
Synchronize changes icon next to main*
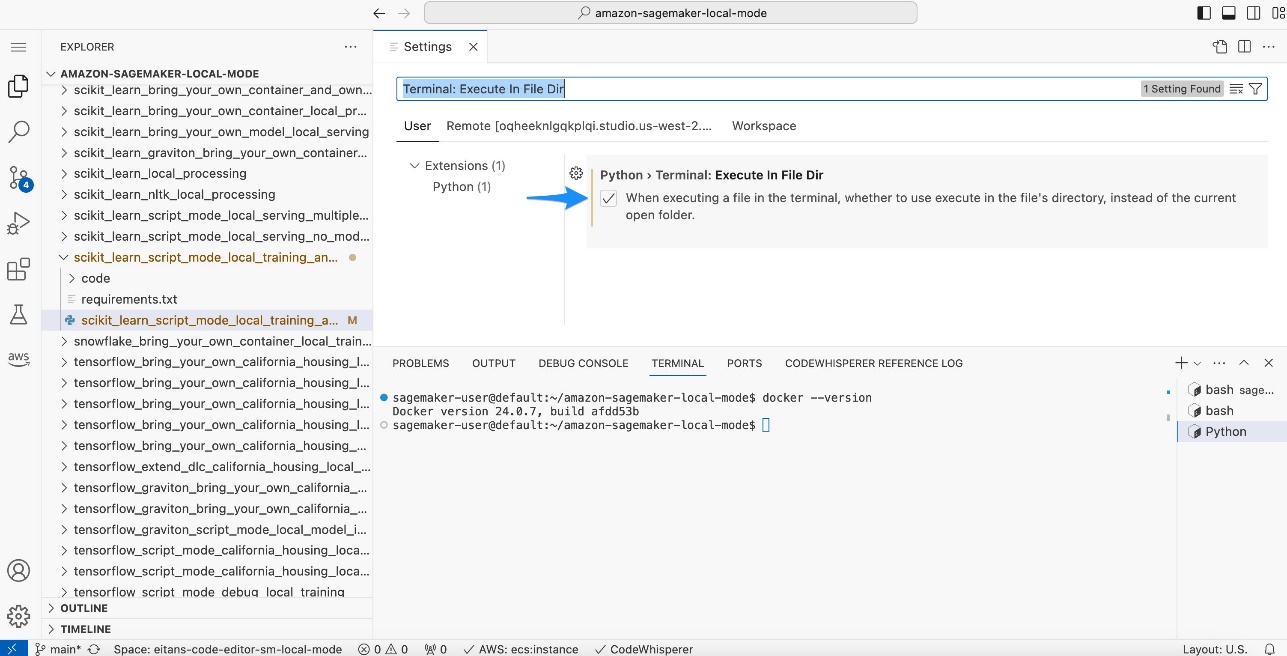tap(94, 649)
